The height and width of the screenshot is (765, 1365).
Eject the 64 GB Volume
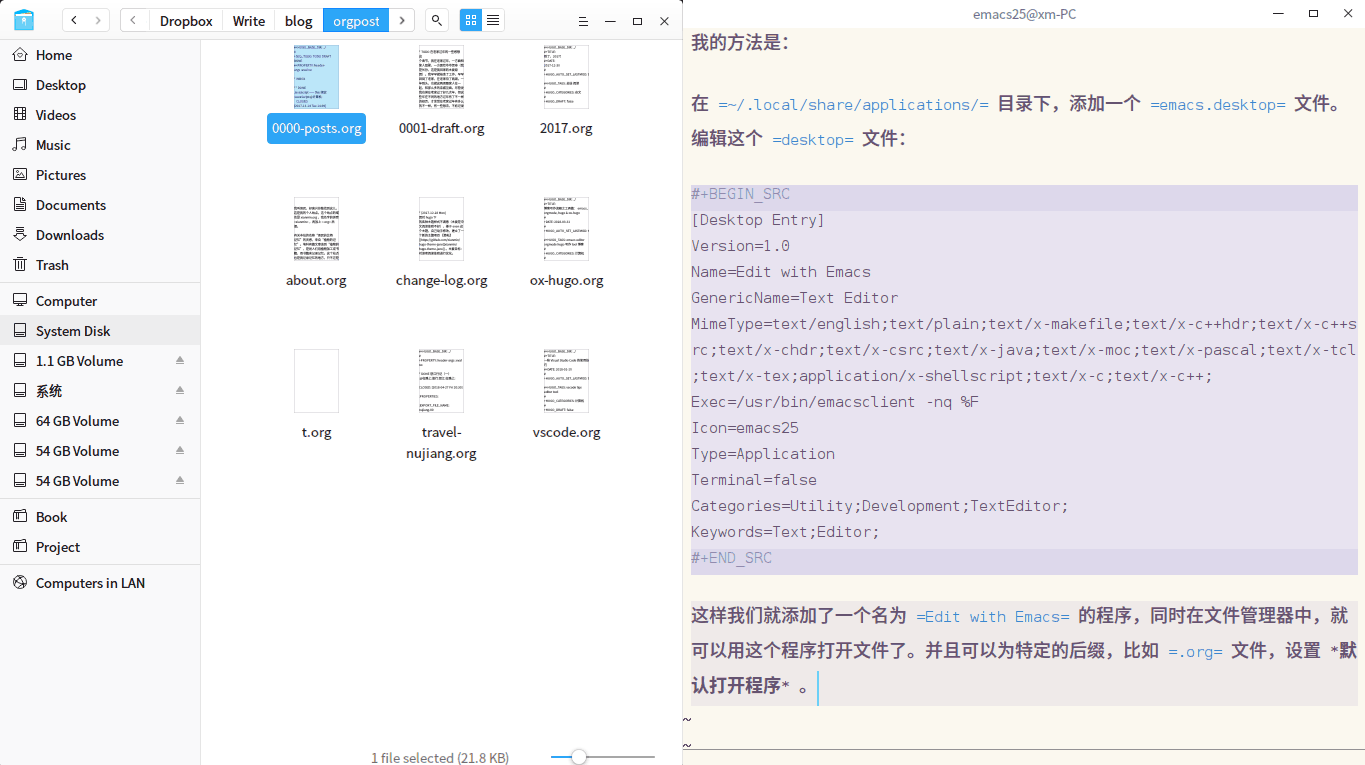coord(180,421)
